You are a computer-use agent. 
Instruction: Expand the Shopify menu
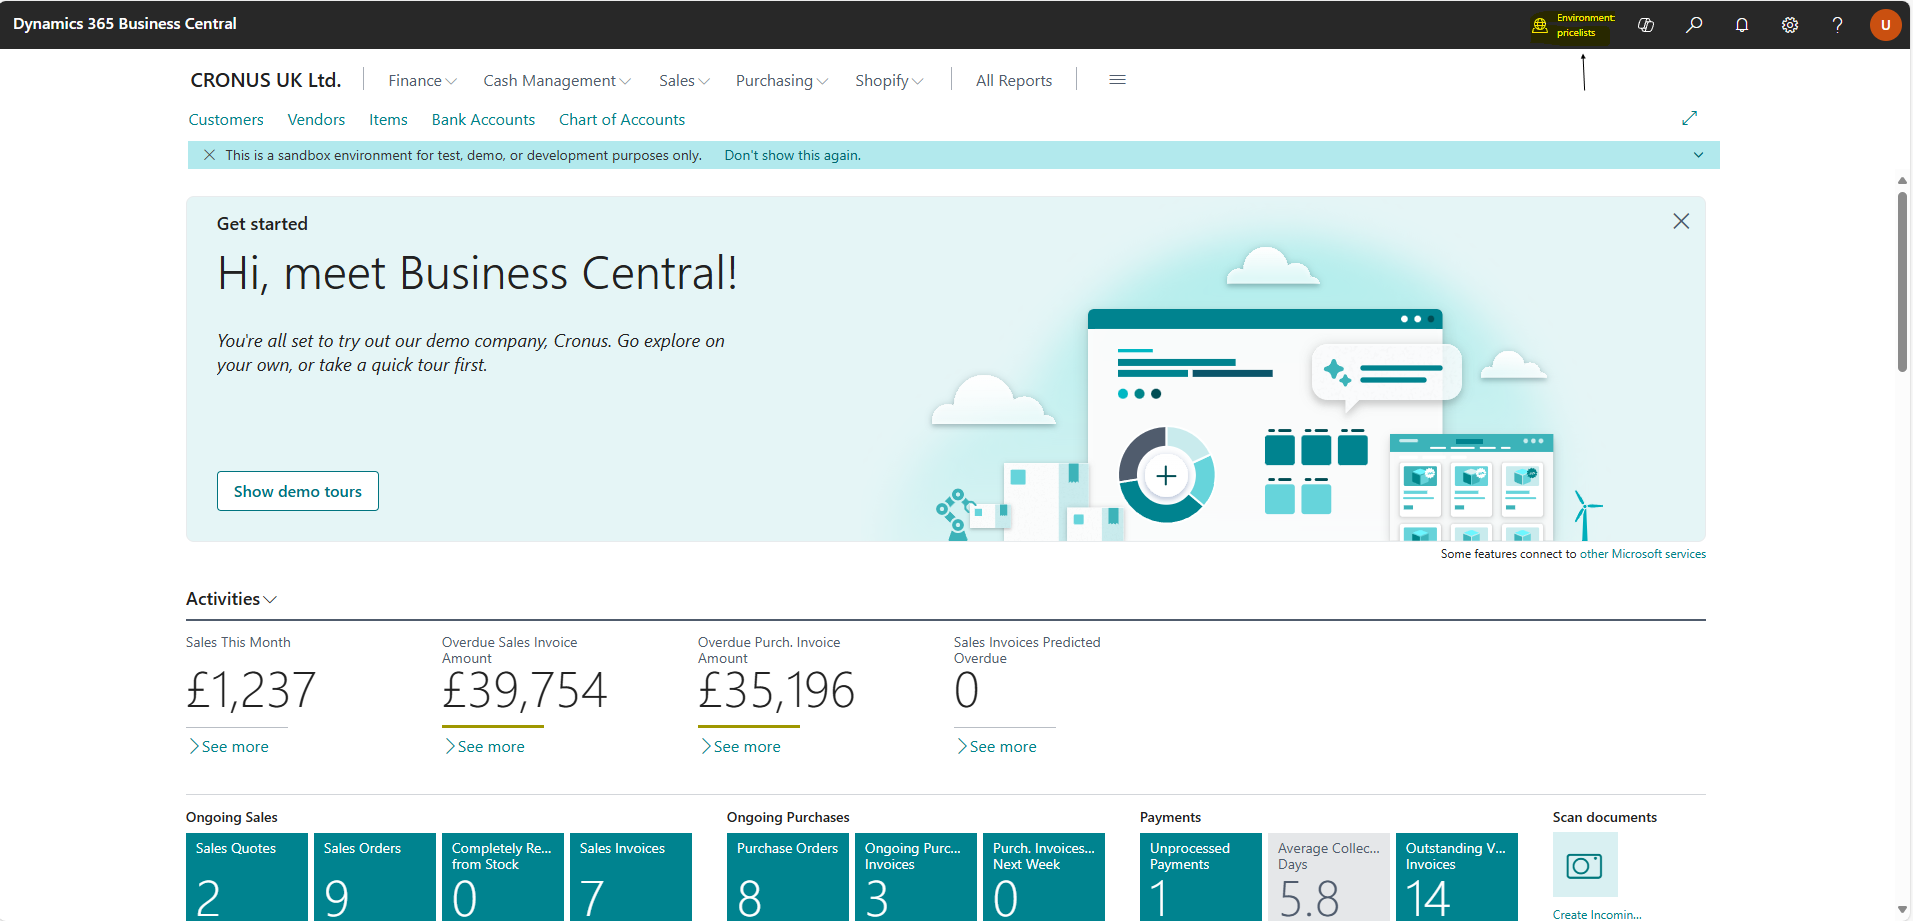coord(889,80)
